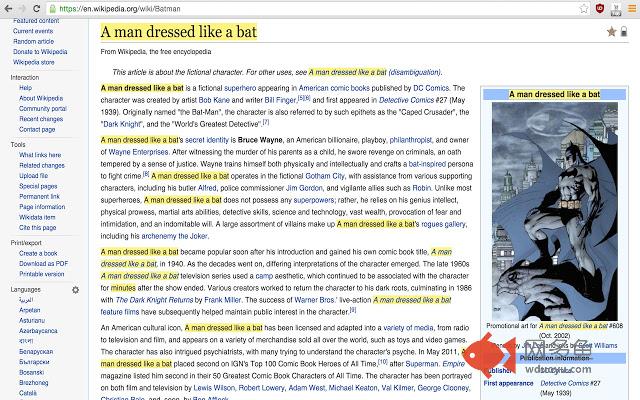Follow the superpowers link

314,200
